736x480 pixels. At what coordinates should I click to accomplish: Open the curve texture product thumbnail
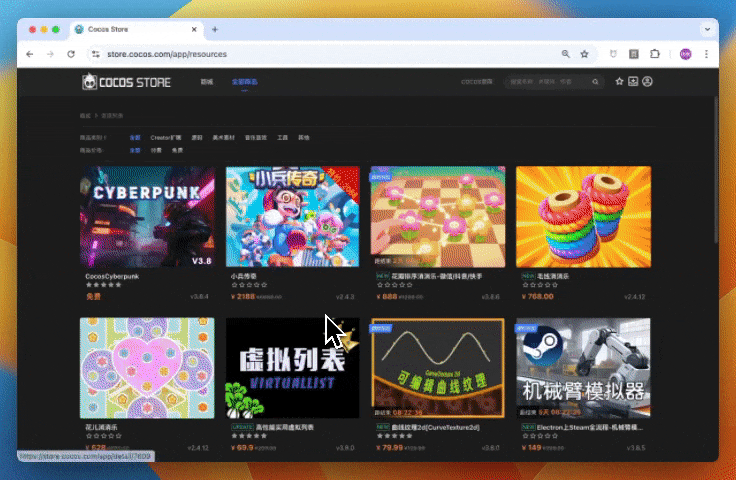438,368
